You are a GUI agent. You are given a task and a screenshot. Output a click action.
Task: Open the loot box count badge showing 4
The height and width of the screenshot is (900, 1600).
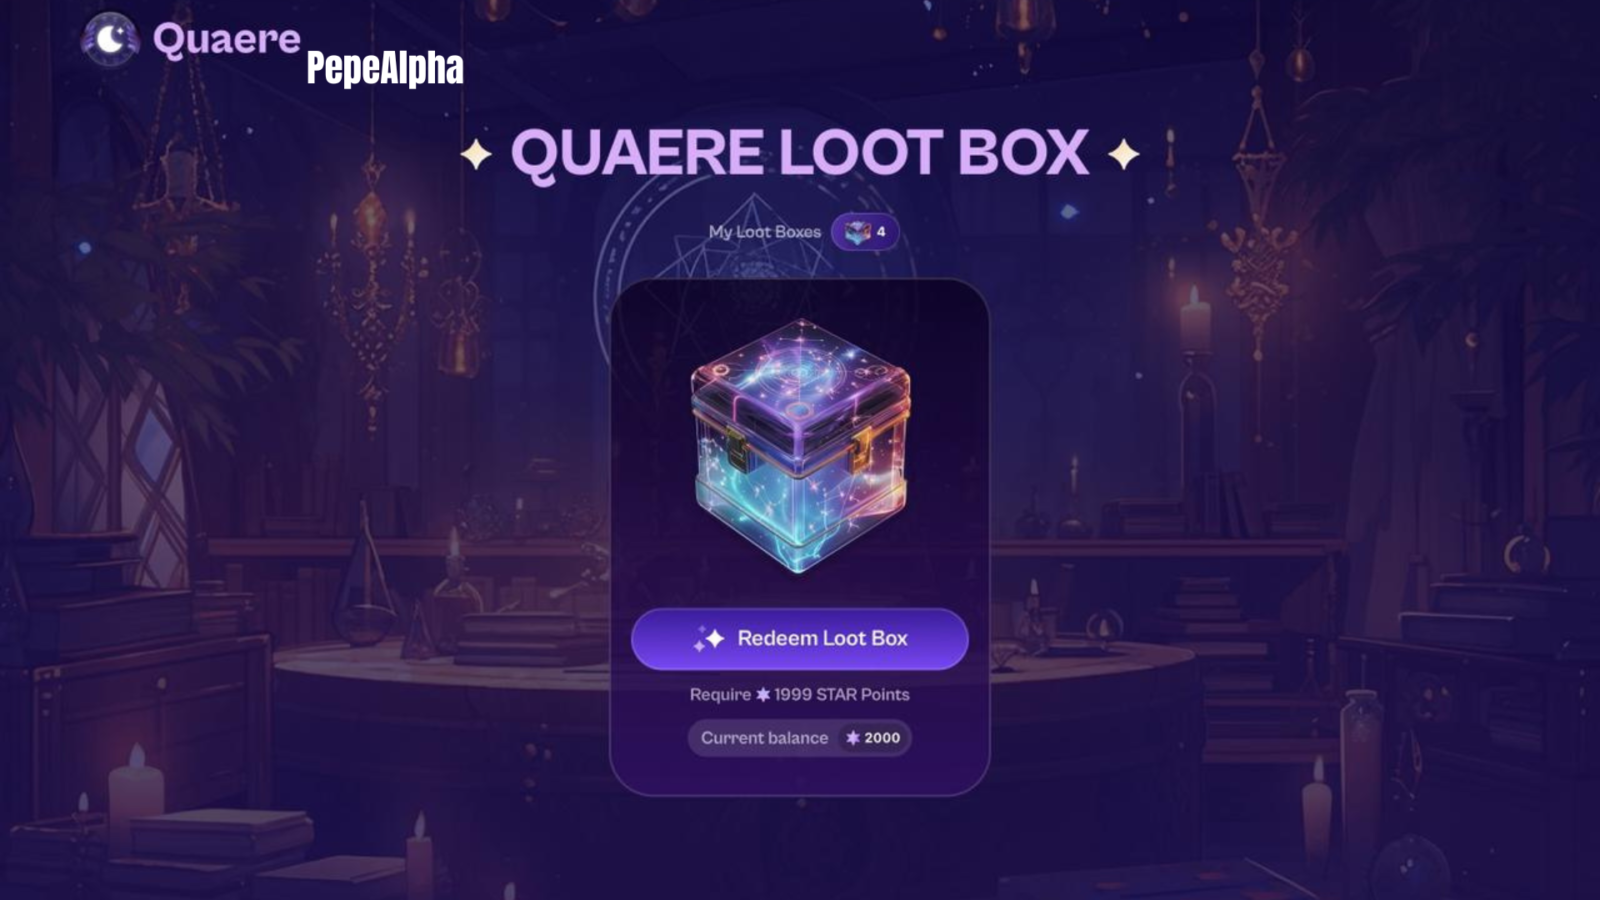(865, 232)
